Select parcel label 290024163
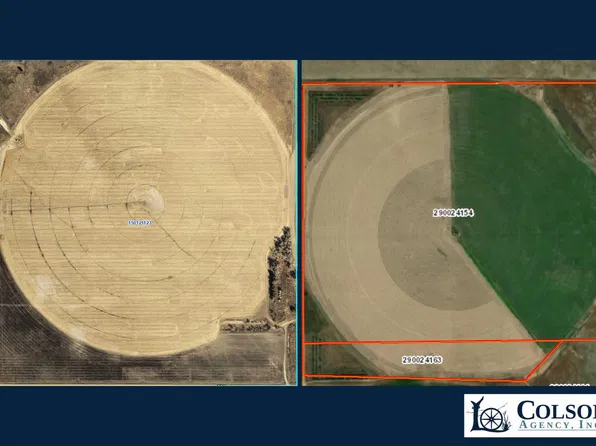The image size is (596, 446). point(422,360)
